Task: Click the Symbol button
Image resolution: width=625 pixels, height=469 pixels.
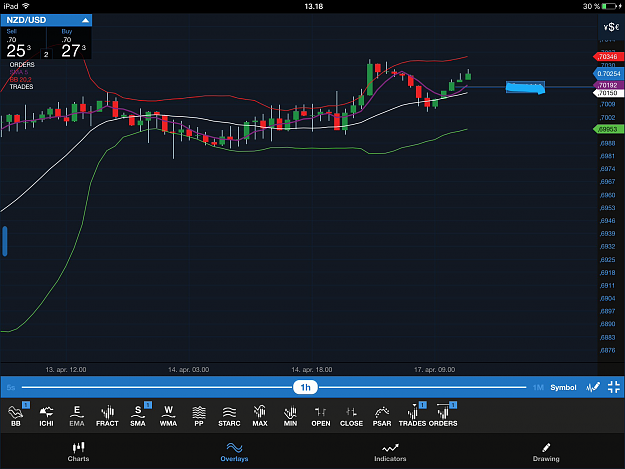Action: coord(563,387)
